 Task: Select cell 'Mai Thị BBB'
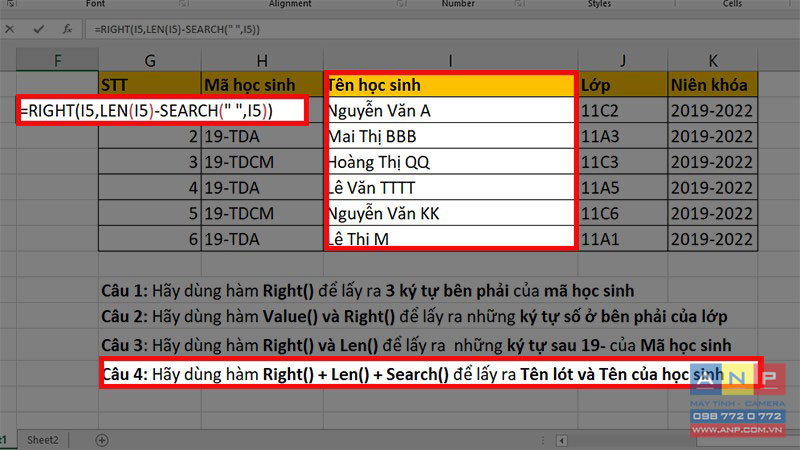(451, 136)
